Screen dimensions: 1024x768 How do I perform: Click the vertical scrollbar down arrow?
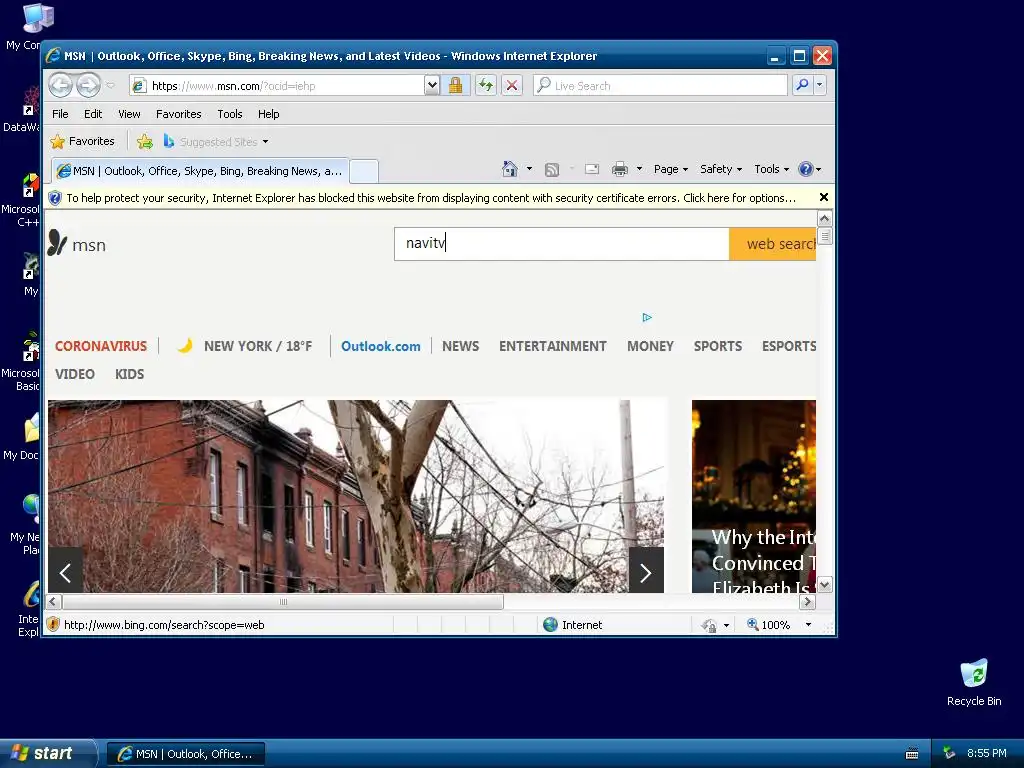pyautogui.click(x=824, y=584)
